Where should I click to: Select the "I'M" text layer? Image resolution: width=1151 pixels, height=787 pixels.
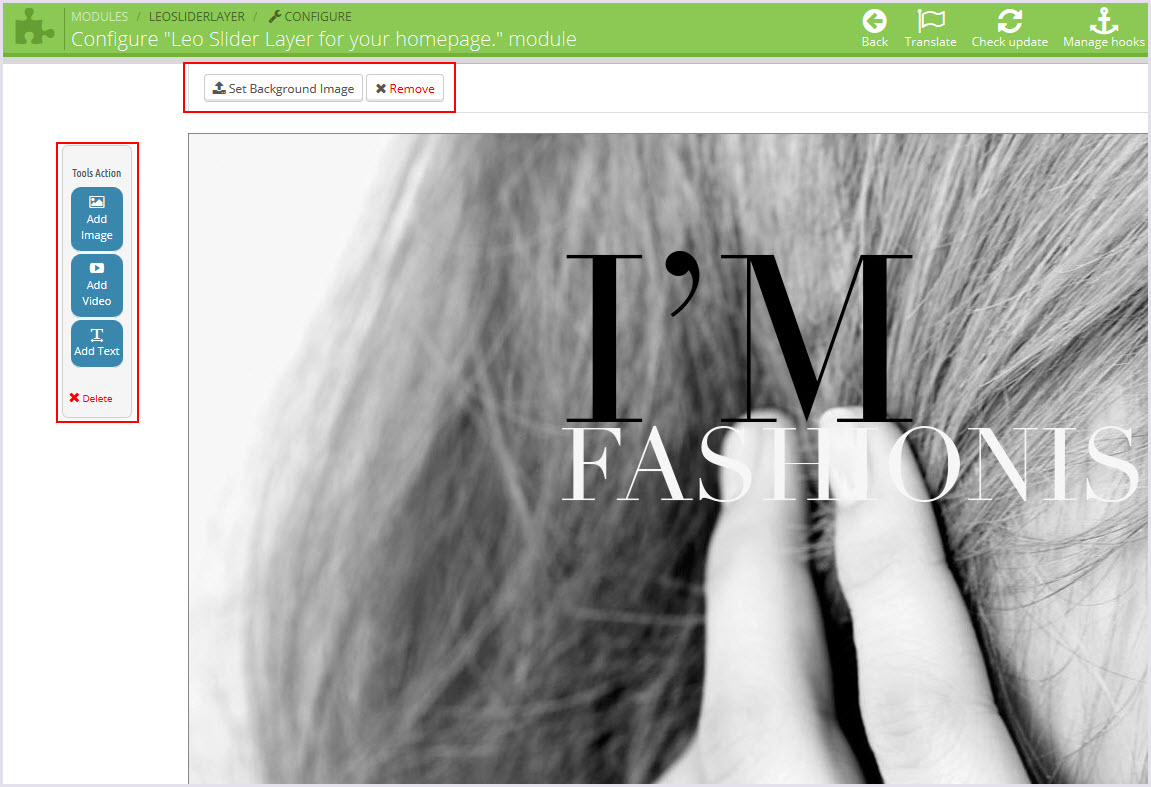738,337
